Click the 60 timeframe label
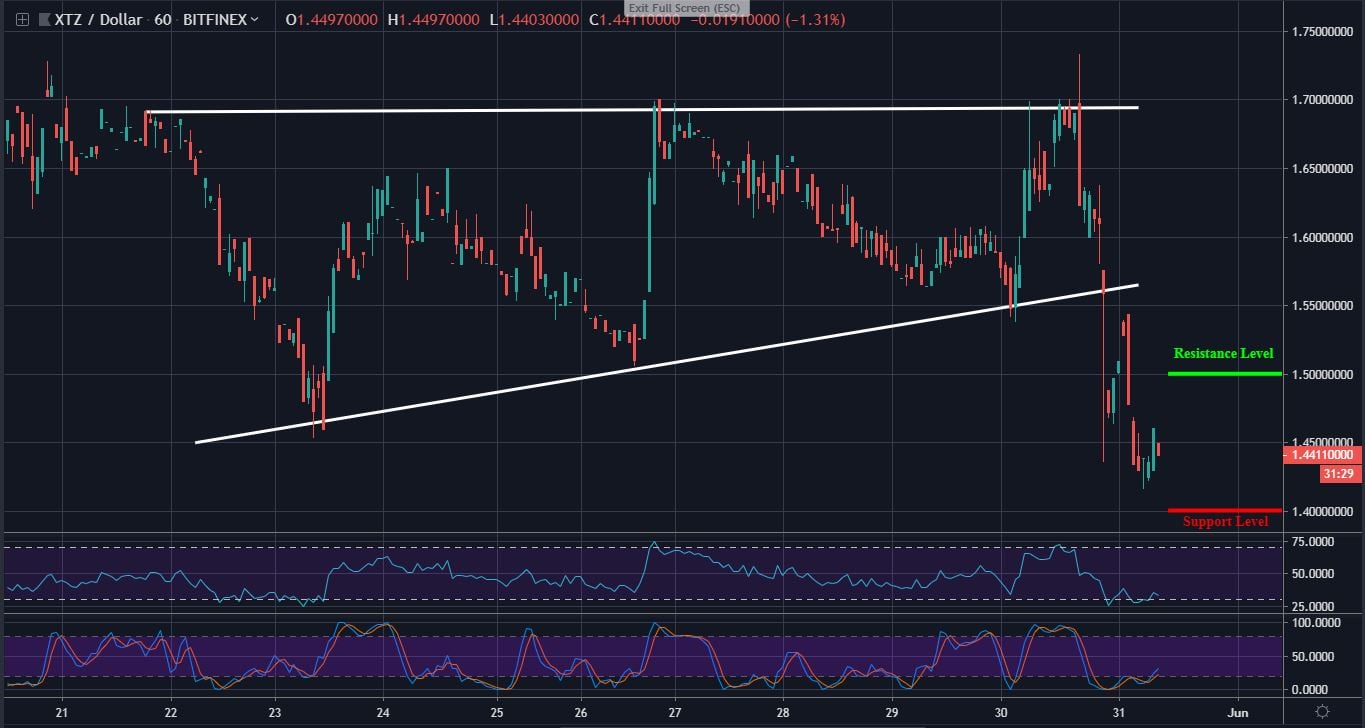 165,18
